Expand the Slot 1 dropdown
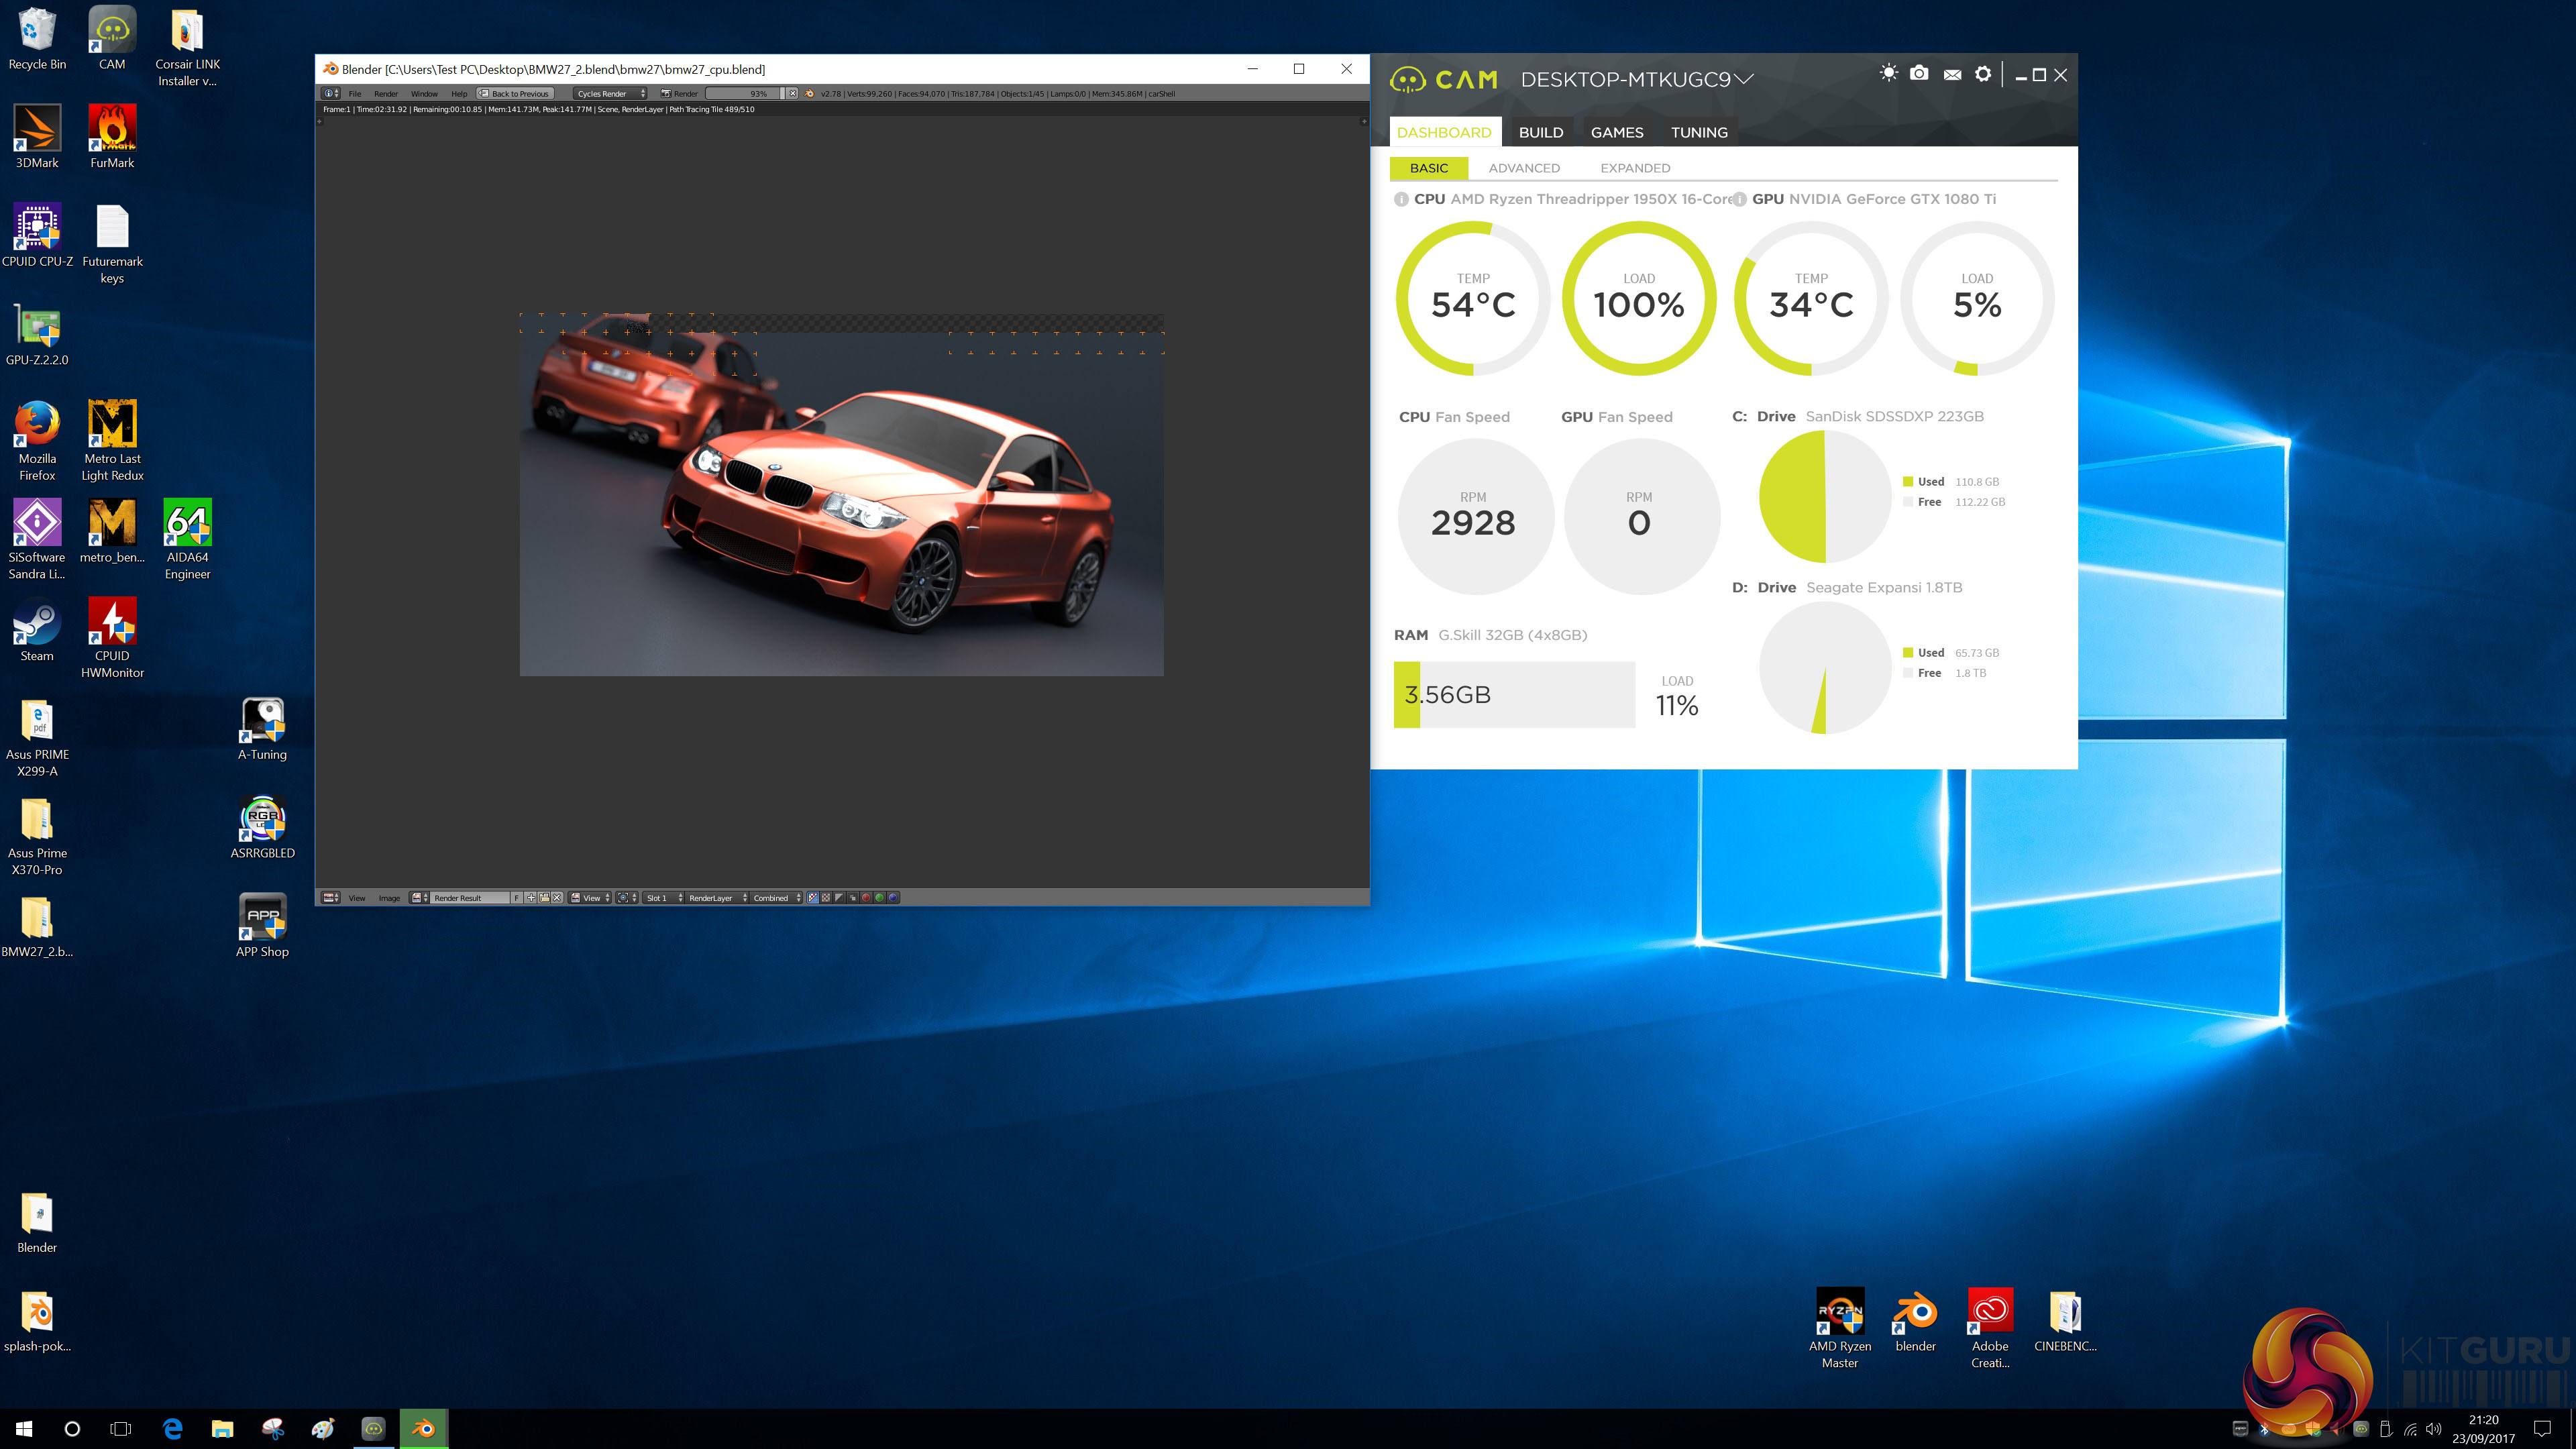 click(x=664, y=898)
